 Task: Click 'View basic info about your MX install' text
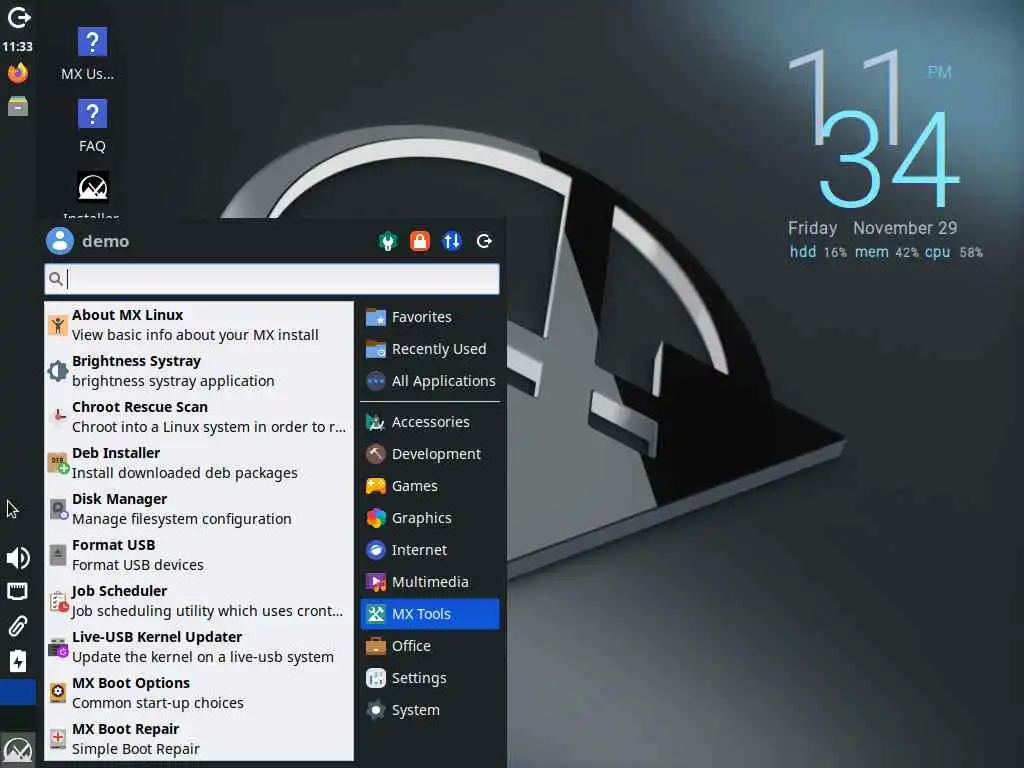(x=195, y=335)
